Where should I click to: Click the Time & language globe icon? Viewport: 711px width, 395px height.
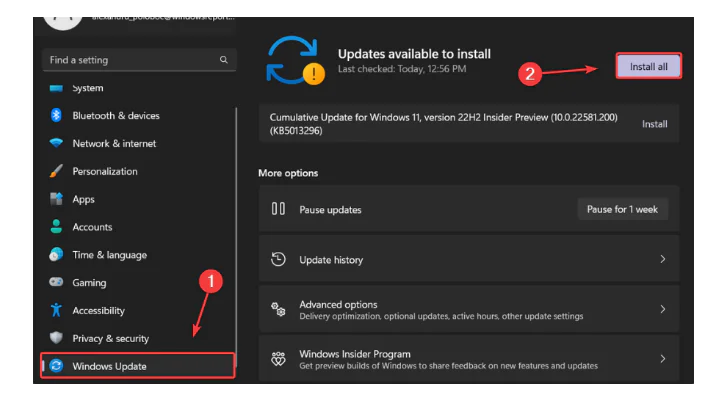point(56,254)
